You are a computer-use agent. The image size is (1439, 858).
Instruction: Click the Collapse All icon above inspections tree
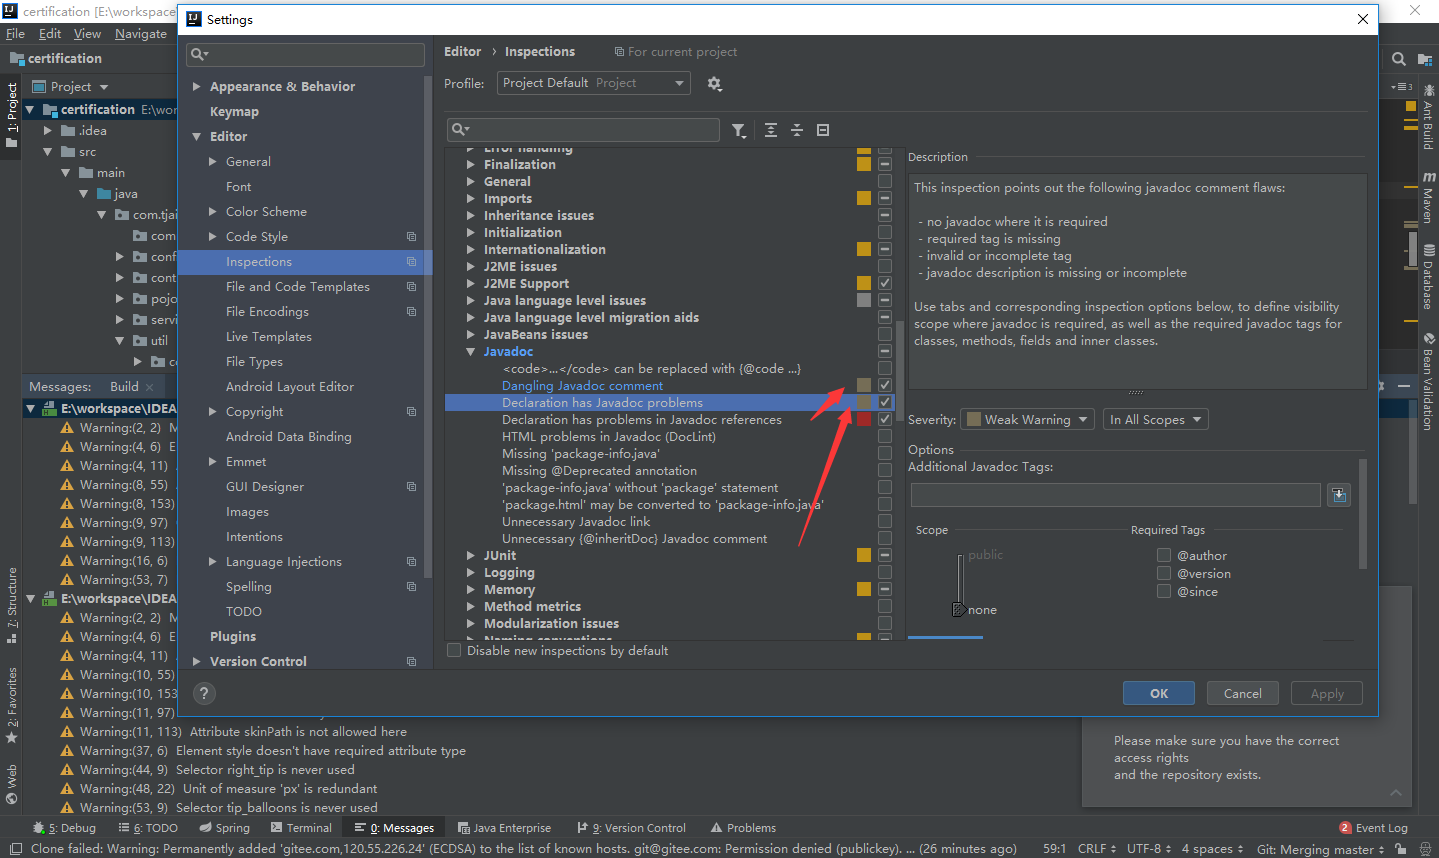point(797,130)
